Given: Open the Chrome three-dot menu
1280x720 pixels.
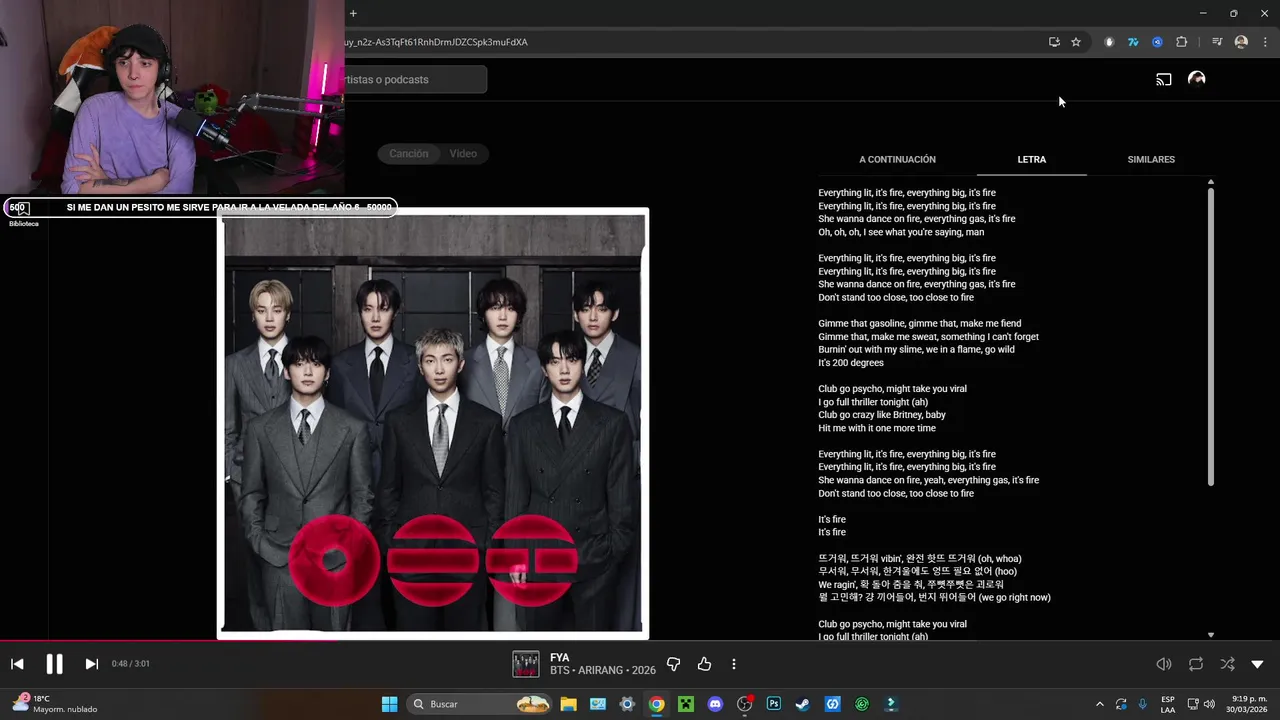Looking at the screenshot, I should [1266, 42].
